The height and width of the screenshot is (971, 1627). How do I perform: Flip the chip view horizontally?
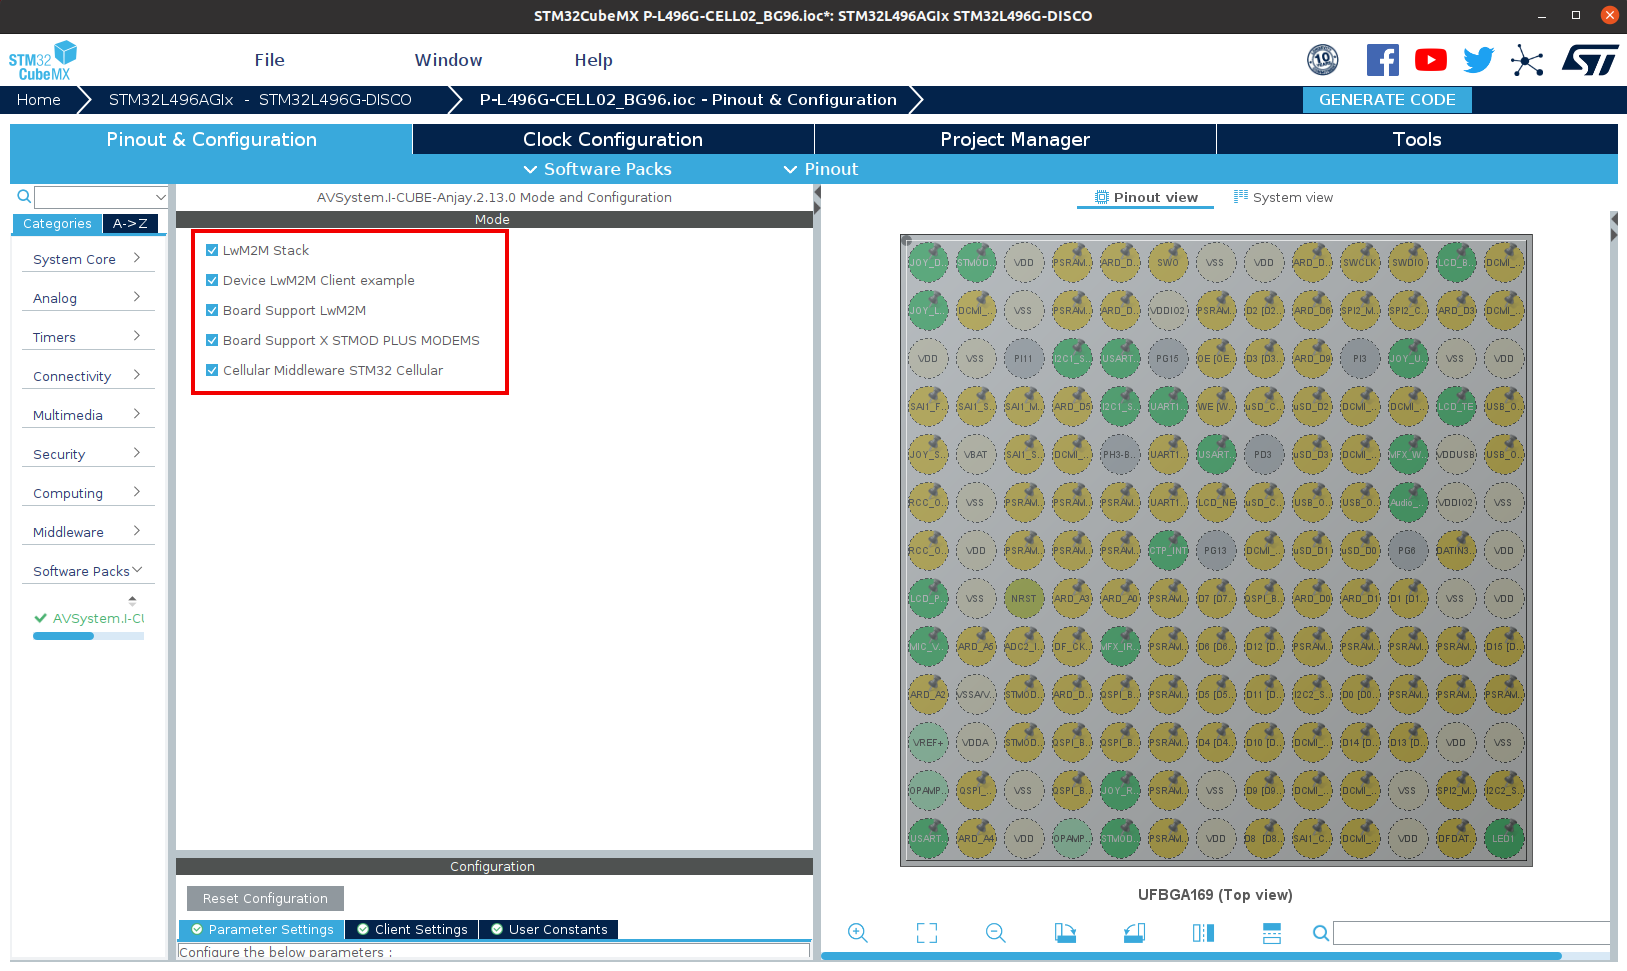(1203, 933)
